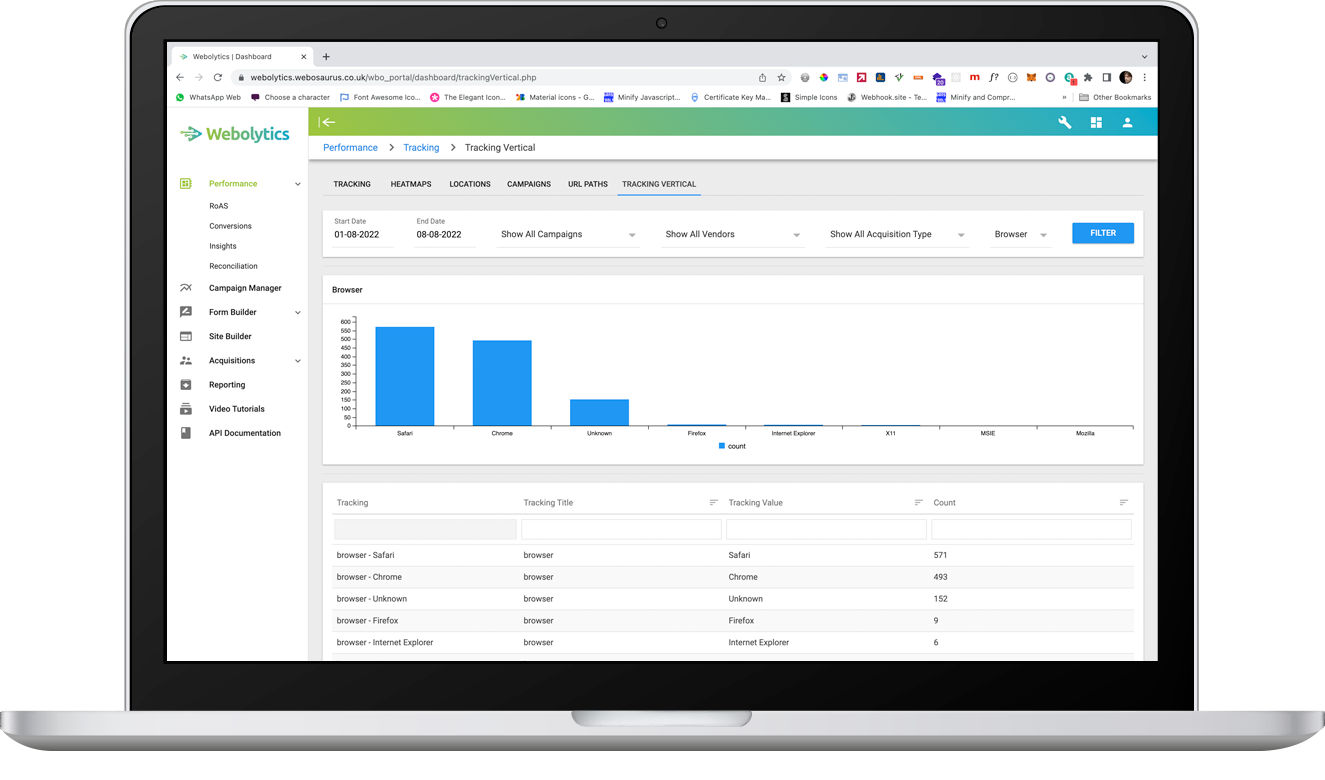This screenshot has height=780, width=1325.
Task: Toggle the count legend below the chart
Action: [731, 446]
